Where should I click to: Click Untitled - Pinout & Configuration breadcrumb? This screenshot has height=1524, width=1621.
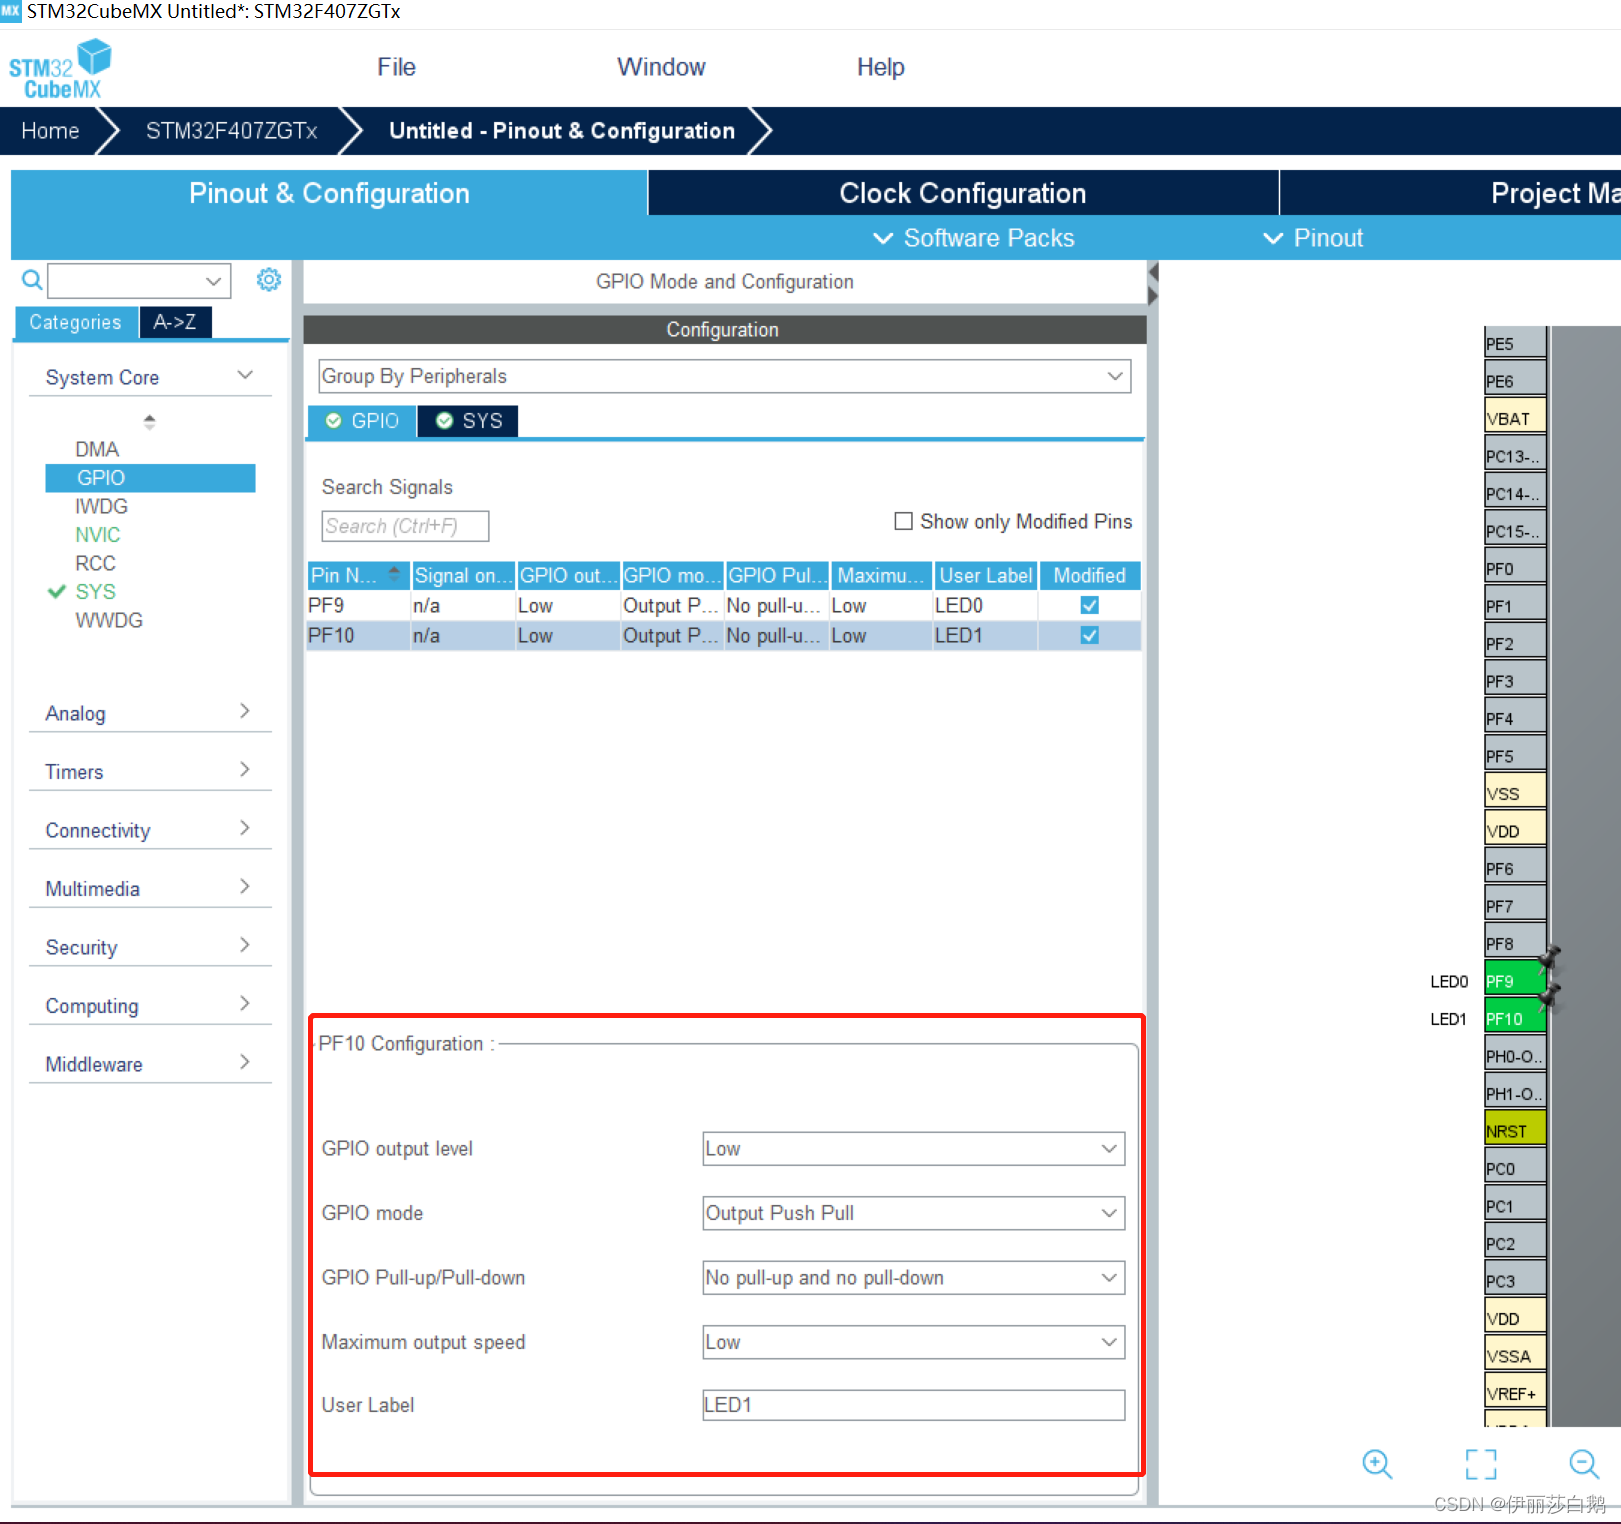(561, 131)
